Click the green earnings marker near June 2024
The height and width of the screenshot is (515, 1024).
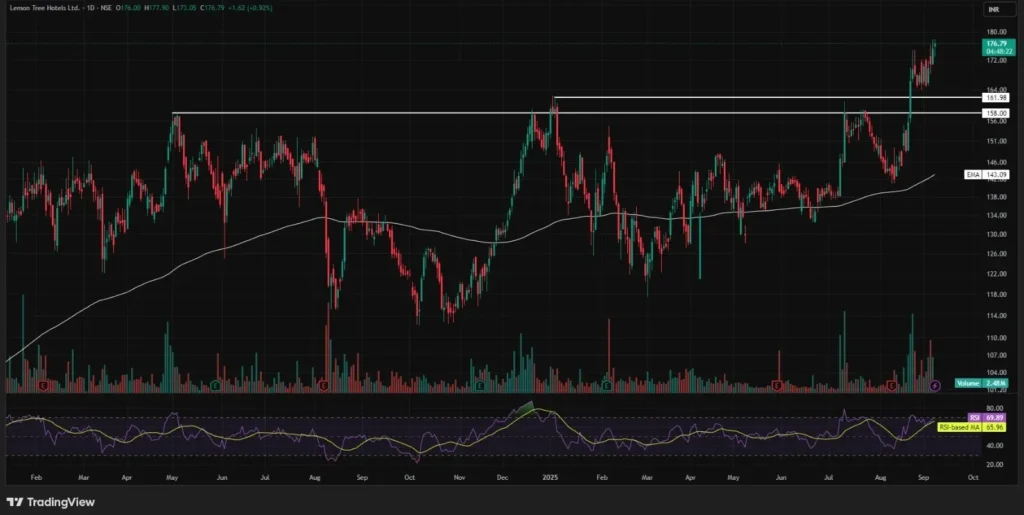216,385
